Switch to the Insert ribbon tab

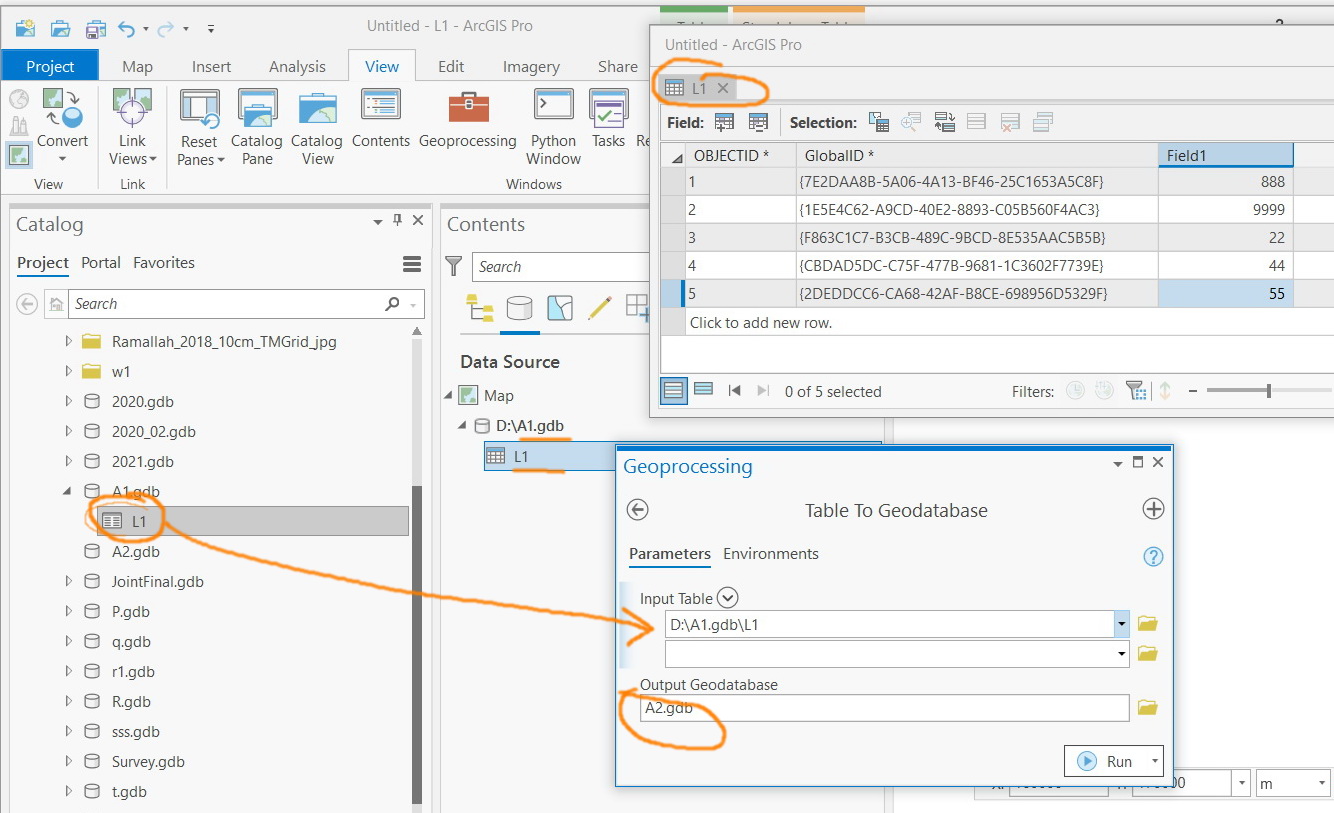coord(211,66)
